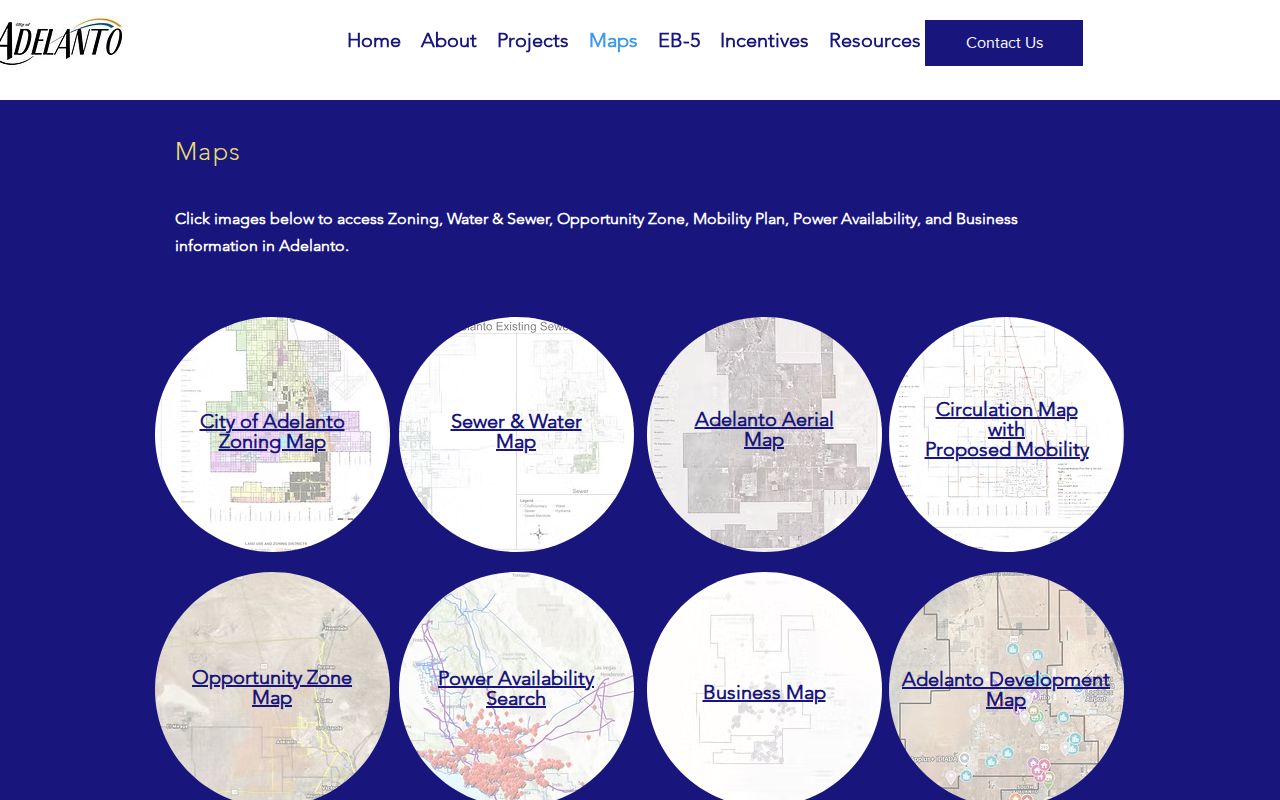Click the paragraph beginning 'Click images below'
Viewport: 1280px width, 800px height.
click(x=596, y=232)
